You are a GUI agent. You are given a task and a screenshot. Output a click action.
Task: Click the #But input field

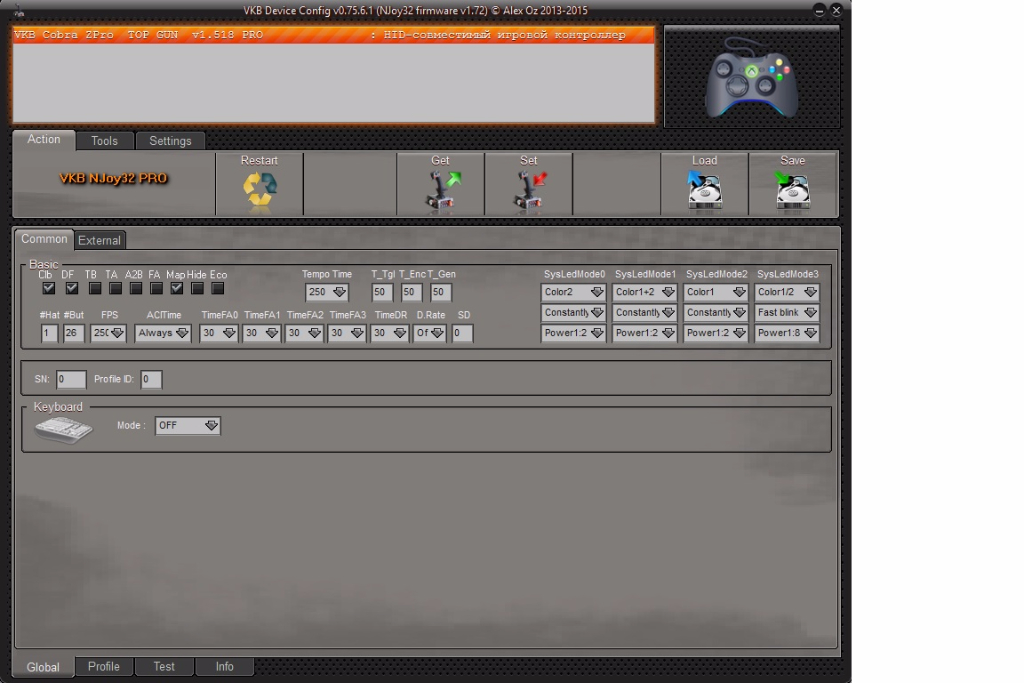pyautogui.click(x=73, y=333)
